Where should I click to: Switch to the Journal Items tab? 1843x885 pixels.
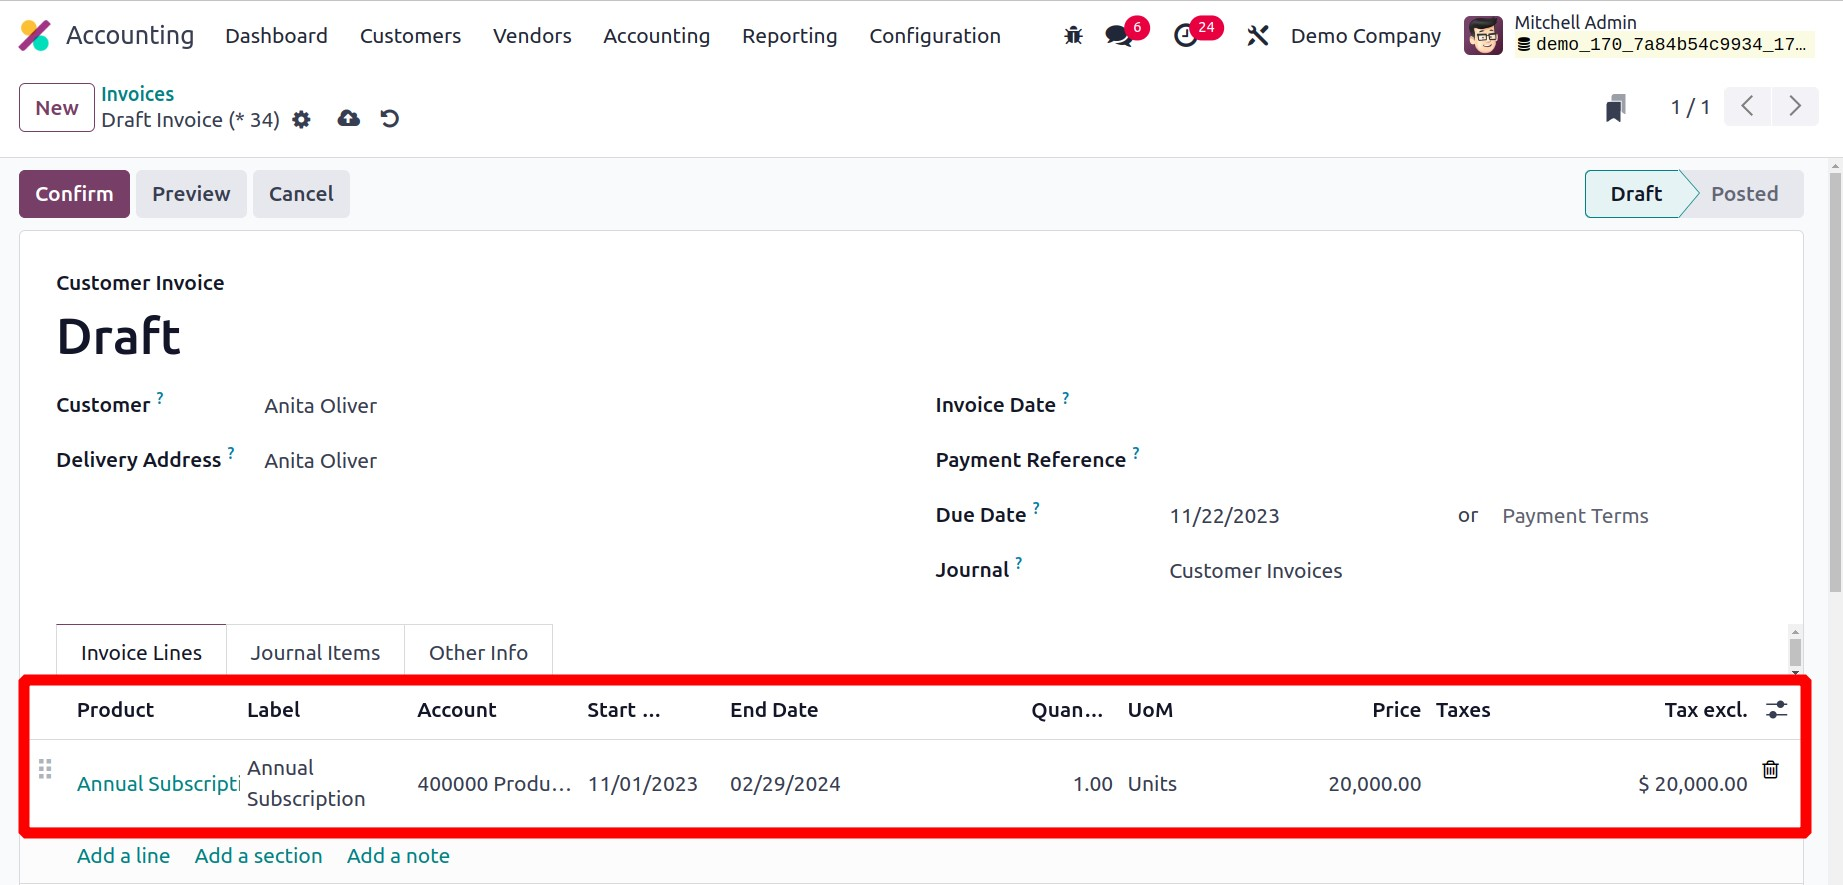point(315,653)
